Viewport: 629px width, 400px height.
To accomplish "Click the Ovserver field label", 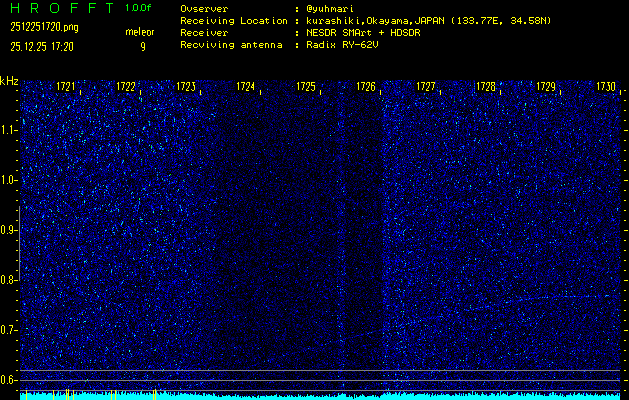I will point(204,9).
